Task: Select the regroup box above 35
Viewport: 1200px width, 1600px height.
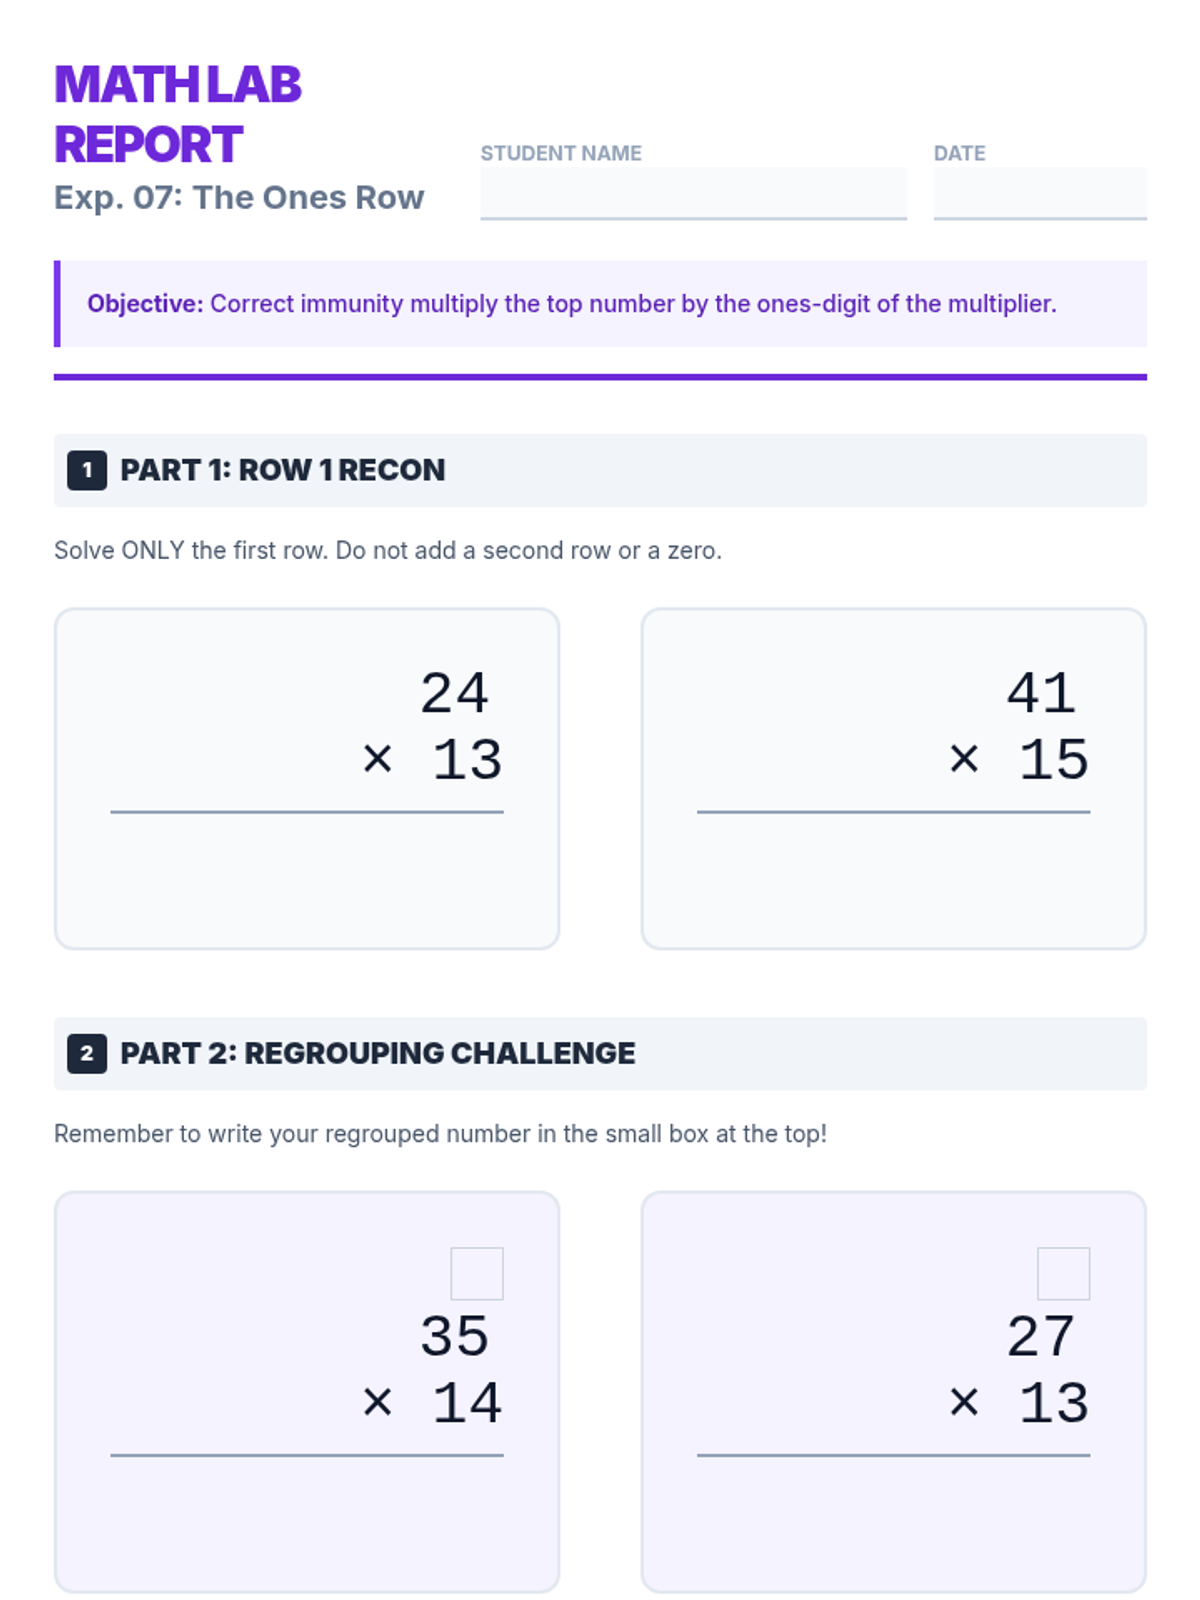Action: (477, 1273)
